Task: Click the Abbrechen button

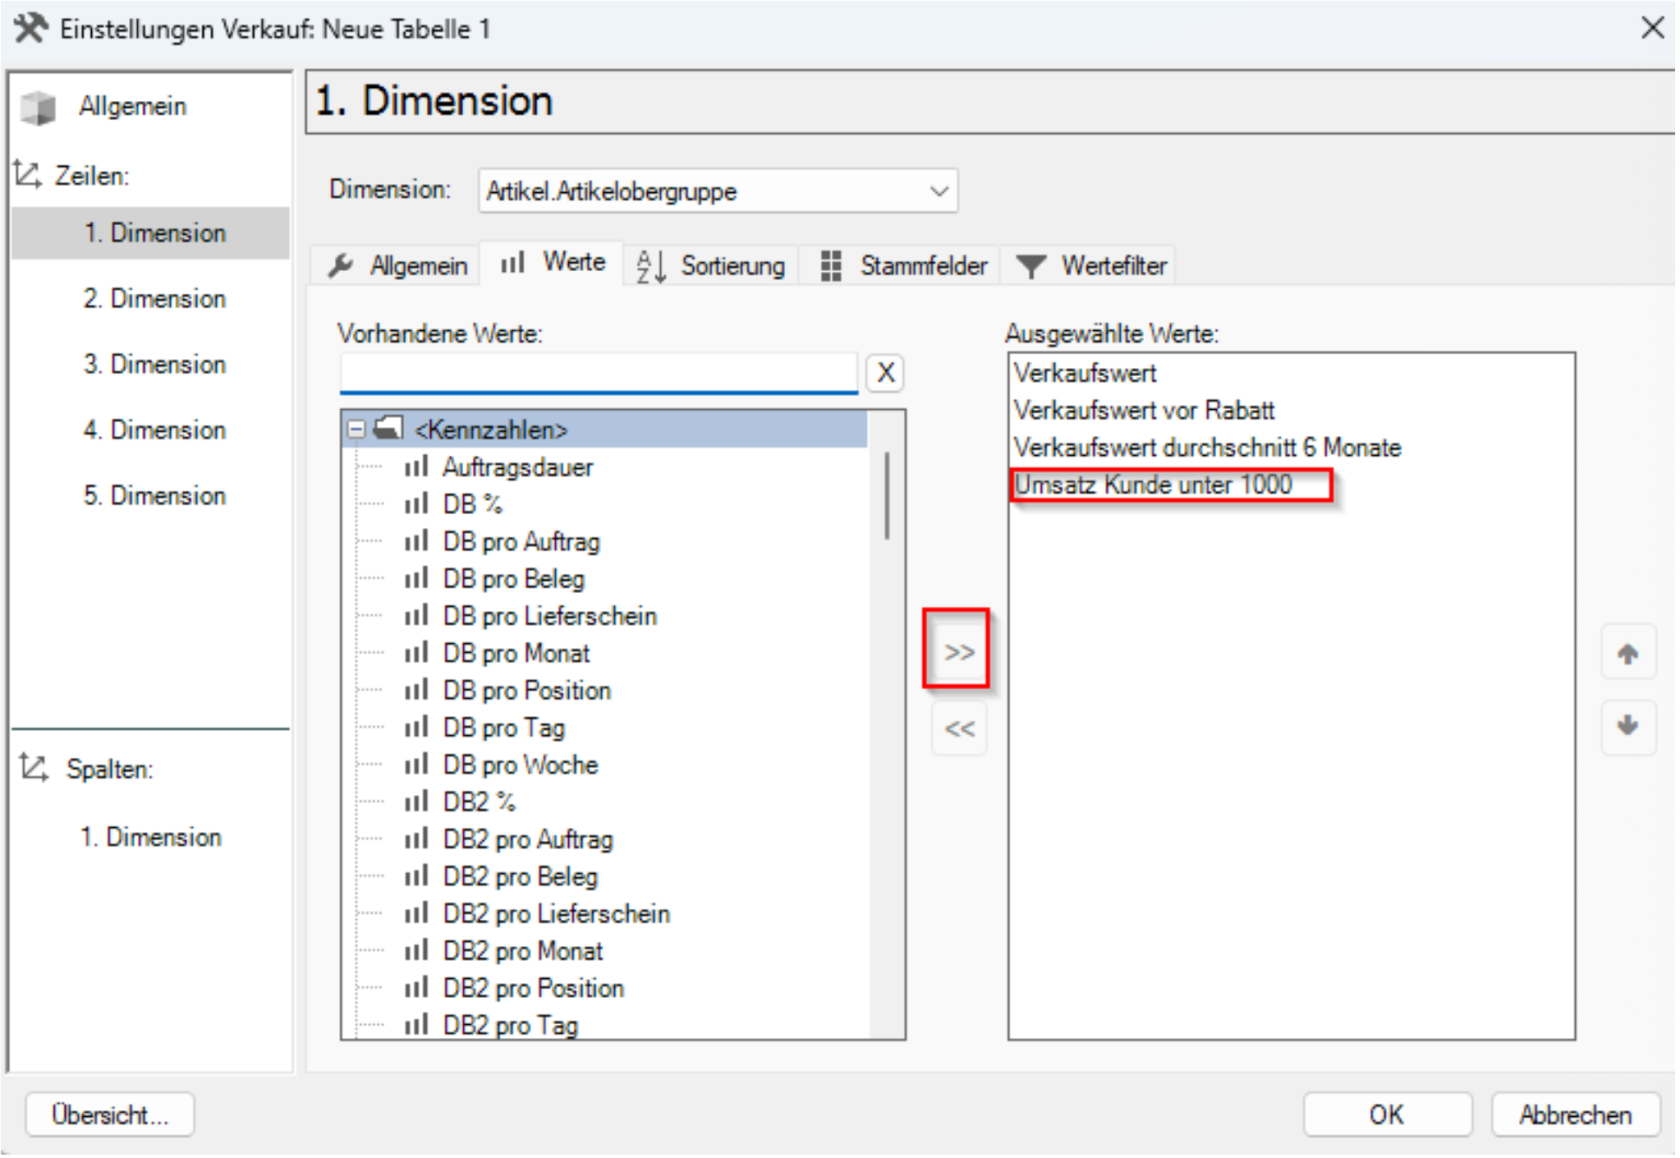Action: coord(1575,1115)
